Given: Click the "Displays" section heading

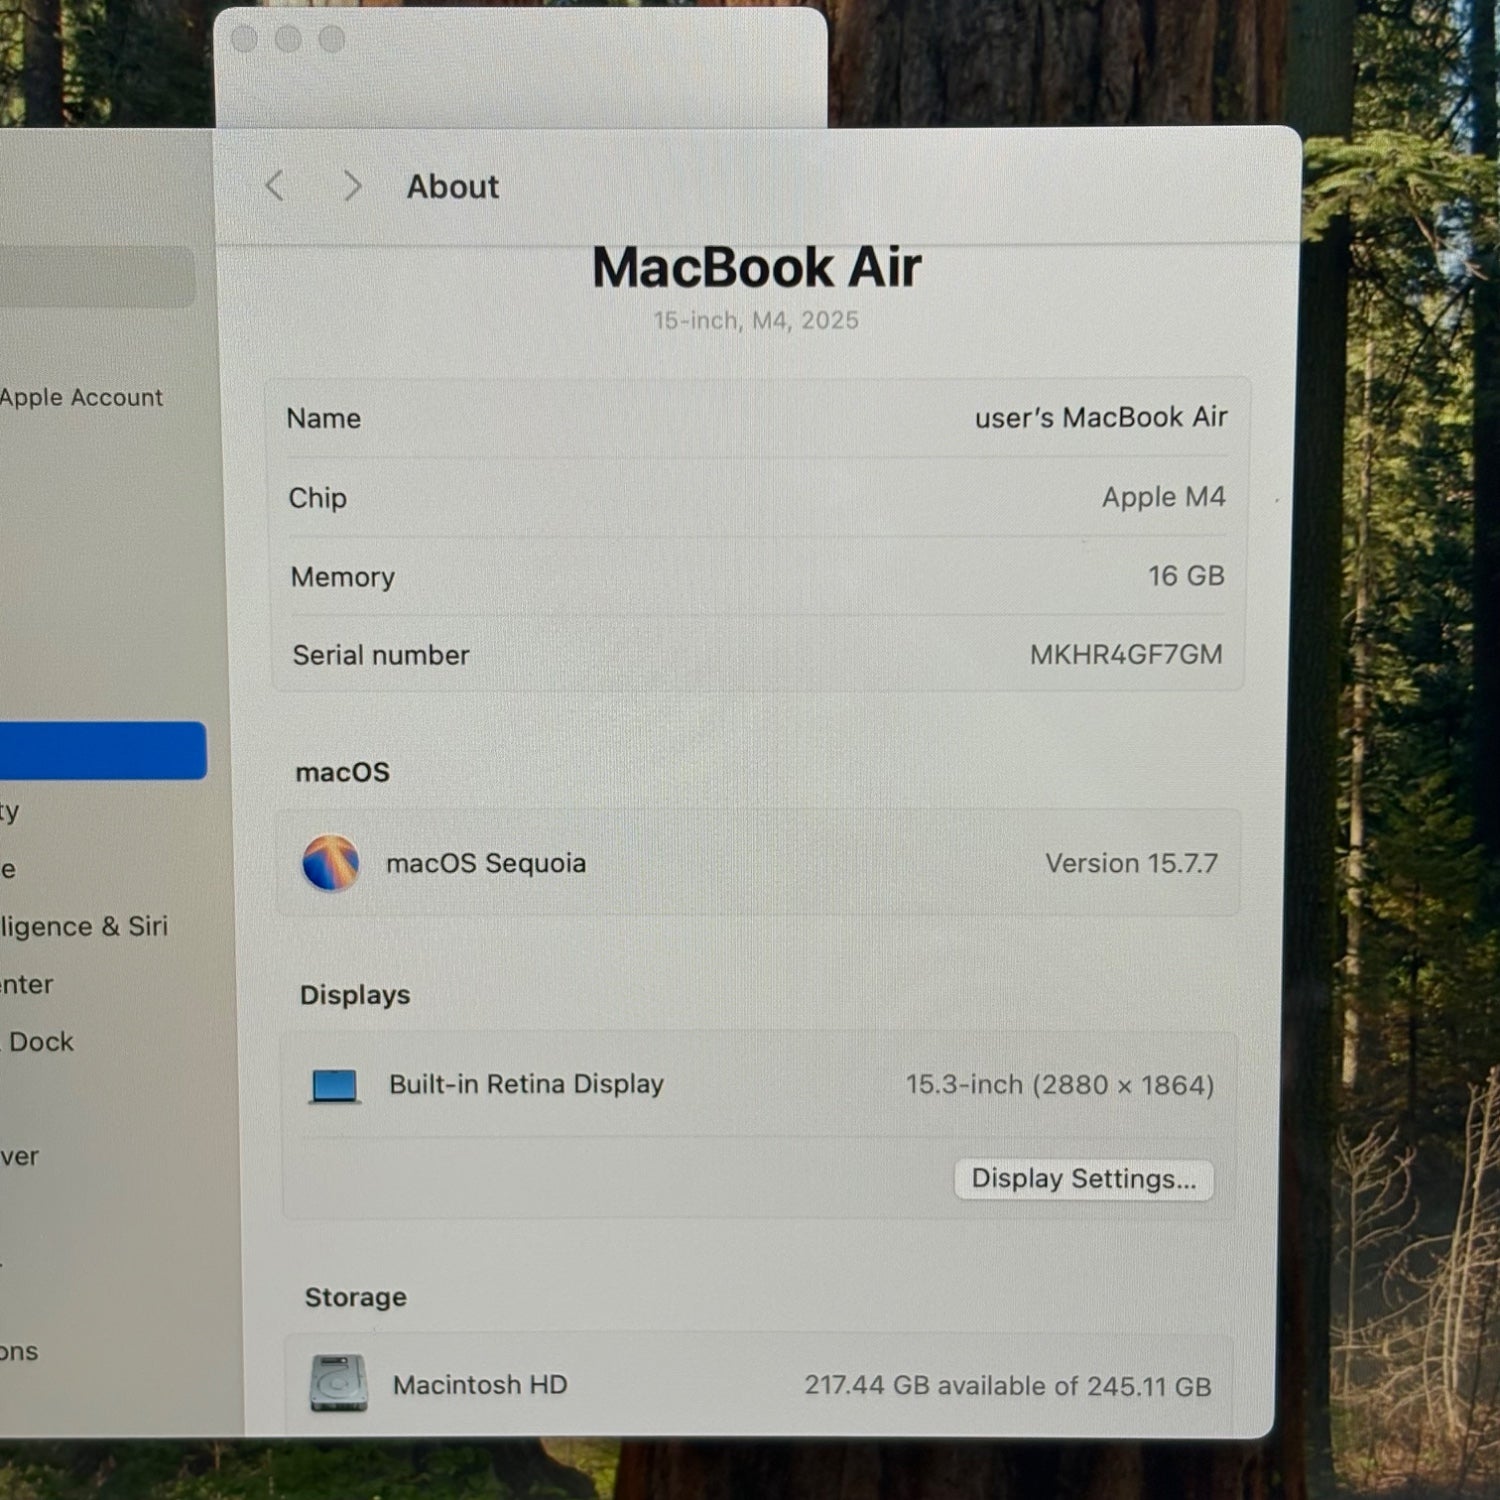Looking at the screenshot, I should [355, 995].
